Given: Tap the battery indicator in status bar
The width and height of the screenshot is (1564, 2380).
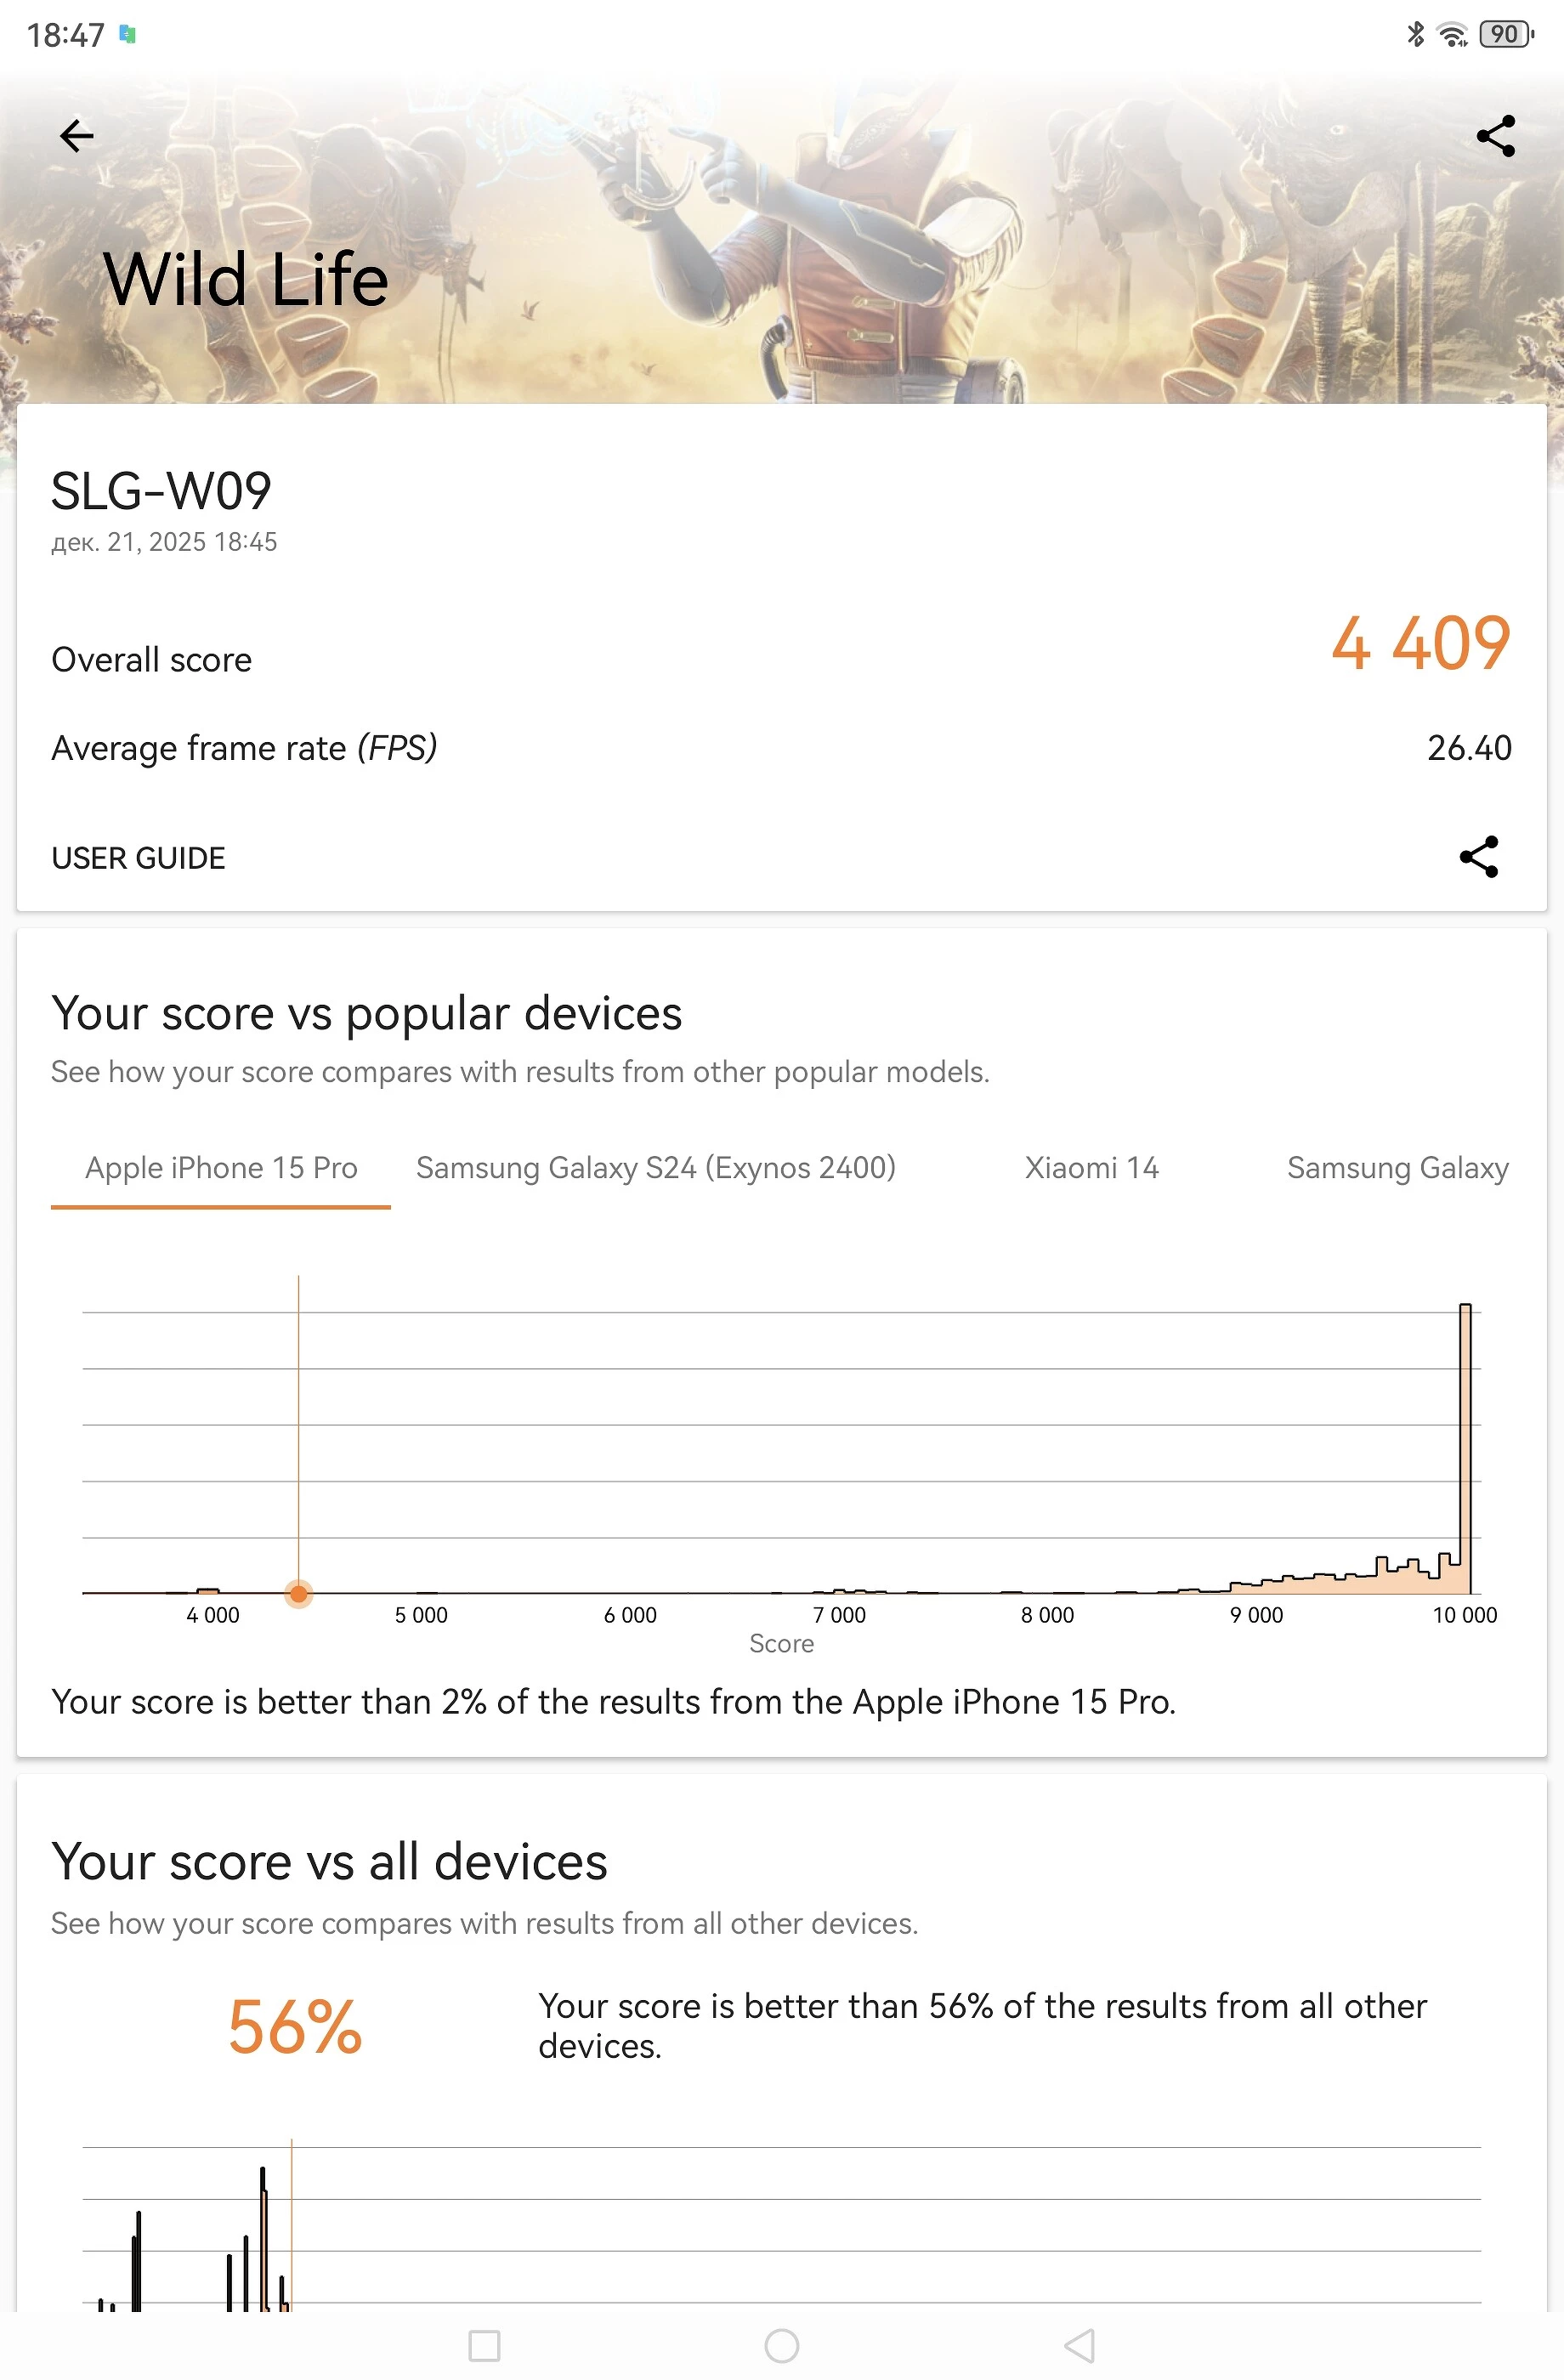Looking at the screenshot, I should point(1505,35).
